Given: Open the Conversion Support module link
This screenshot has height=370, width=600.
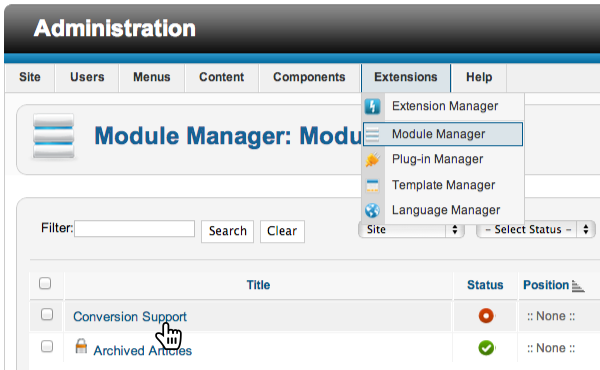Looking at the screenshot, I should pos(130,317).
